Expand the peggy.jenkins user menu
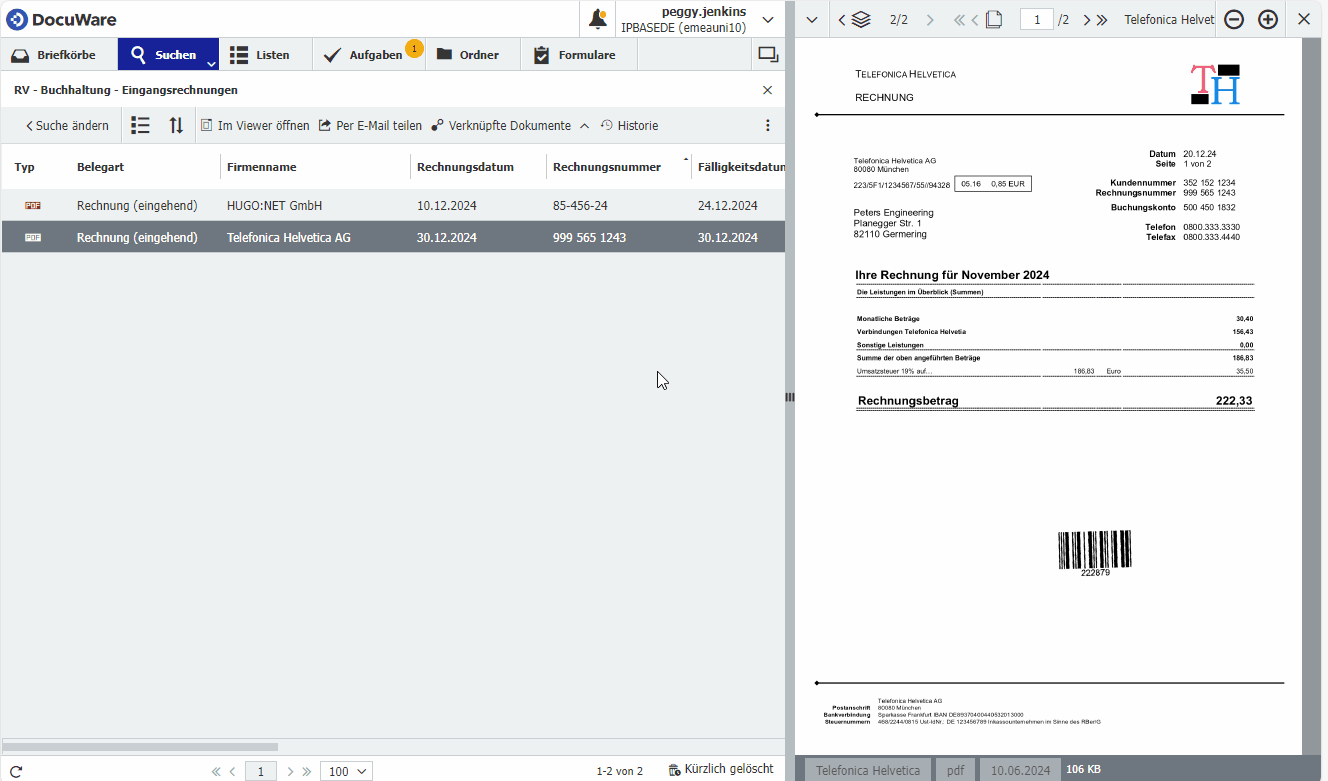The image size is (1328, 781). 767,19
